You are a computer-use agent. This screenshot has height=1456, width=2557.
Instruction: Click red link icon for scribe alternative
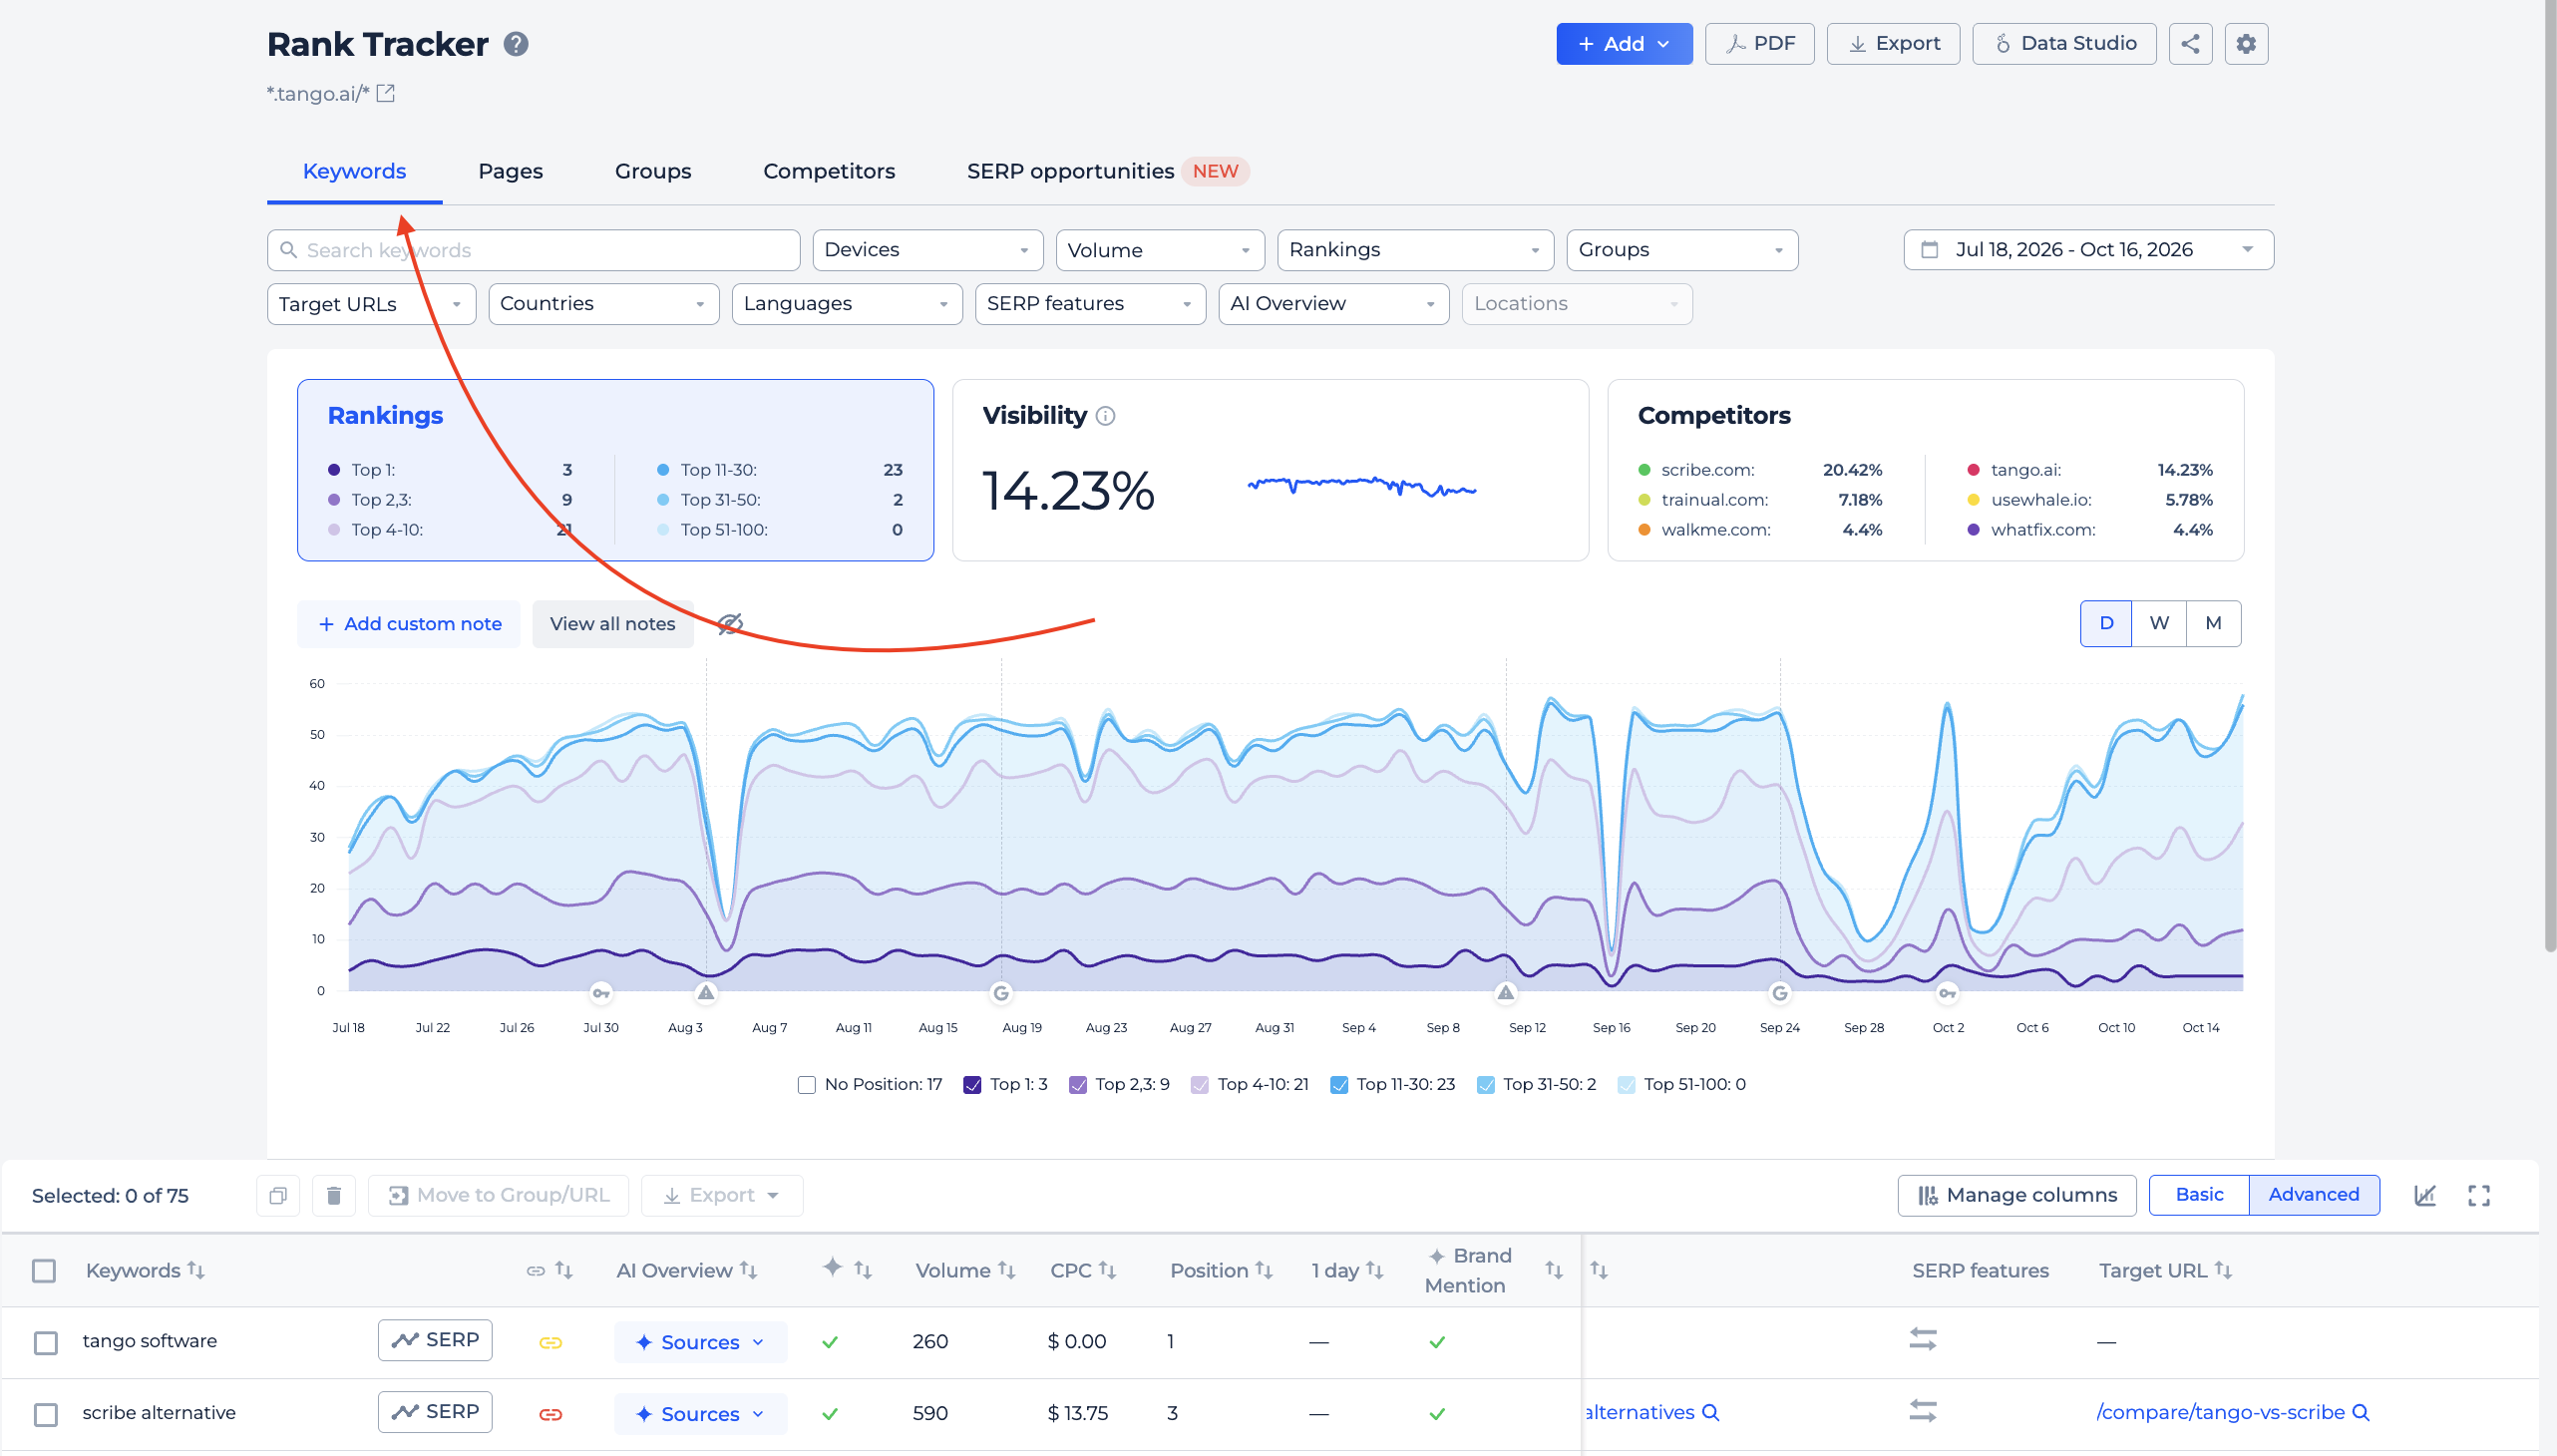[550, 1414]
